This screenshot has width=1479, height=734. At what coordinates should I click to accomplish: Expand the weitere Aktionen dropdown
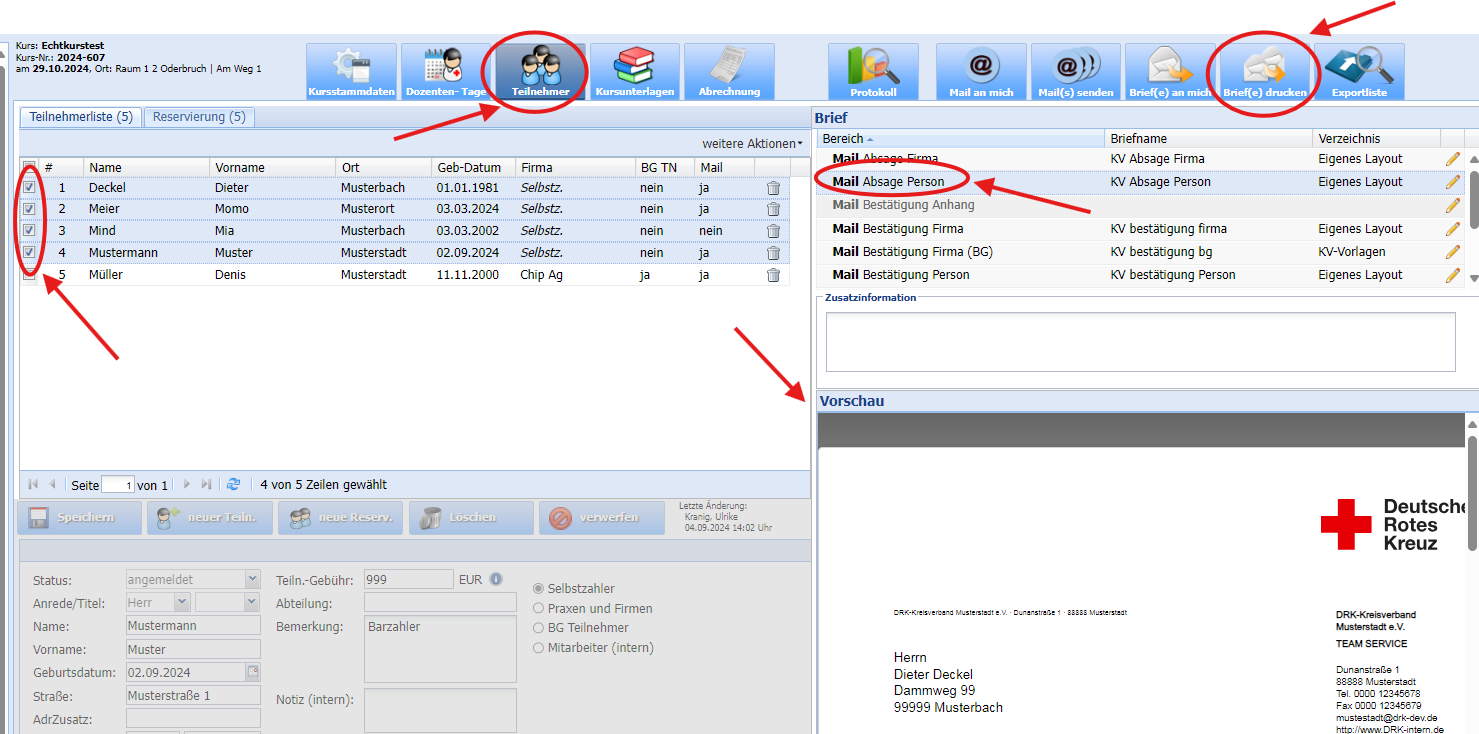[x=752, y=144]
